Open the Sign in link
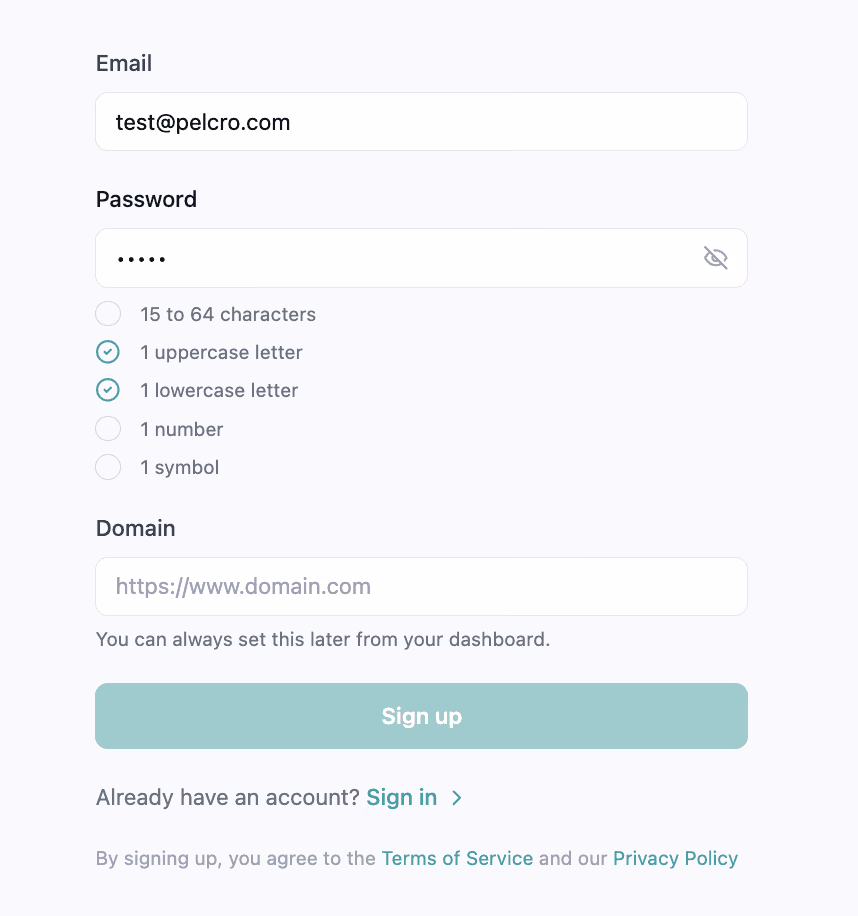Screen dimensions: 858x916 click(402, 797)
